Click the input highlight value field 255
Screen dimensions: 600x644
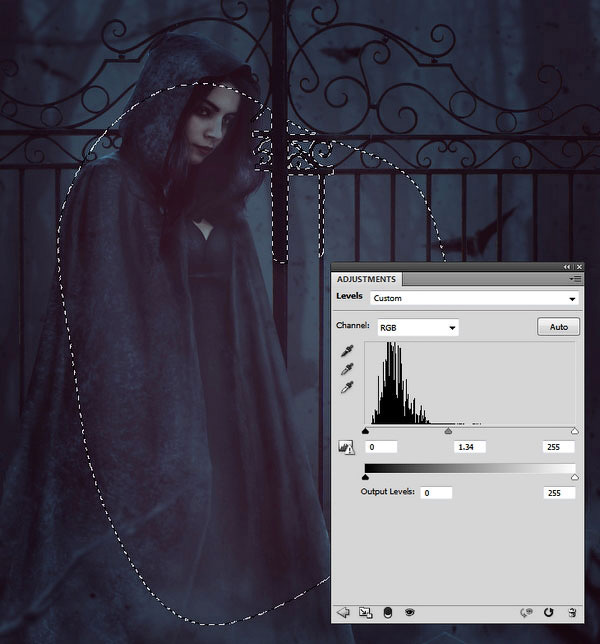(559, 447)
